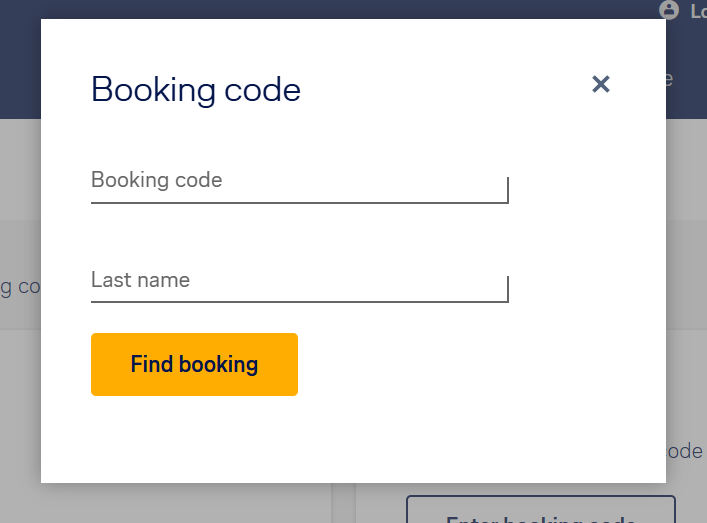Click the user profile icon in header

click(x=669, y=9)
